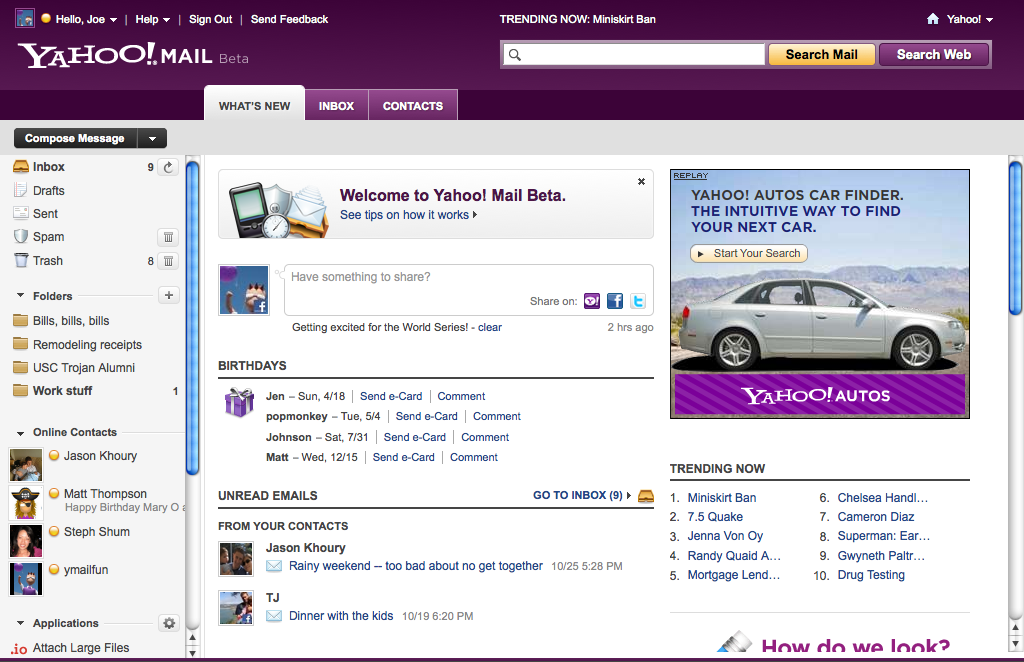
Task: Collapse the Online Contacts section
Action: 20,433
